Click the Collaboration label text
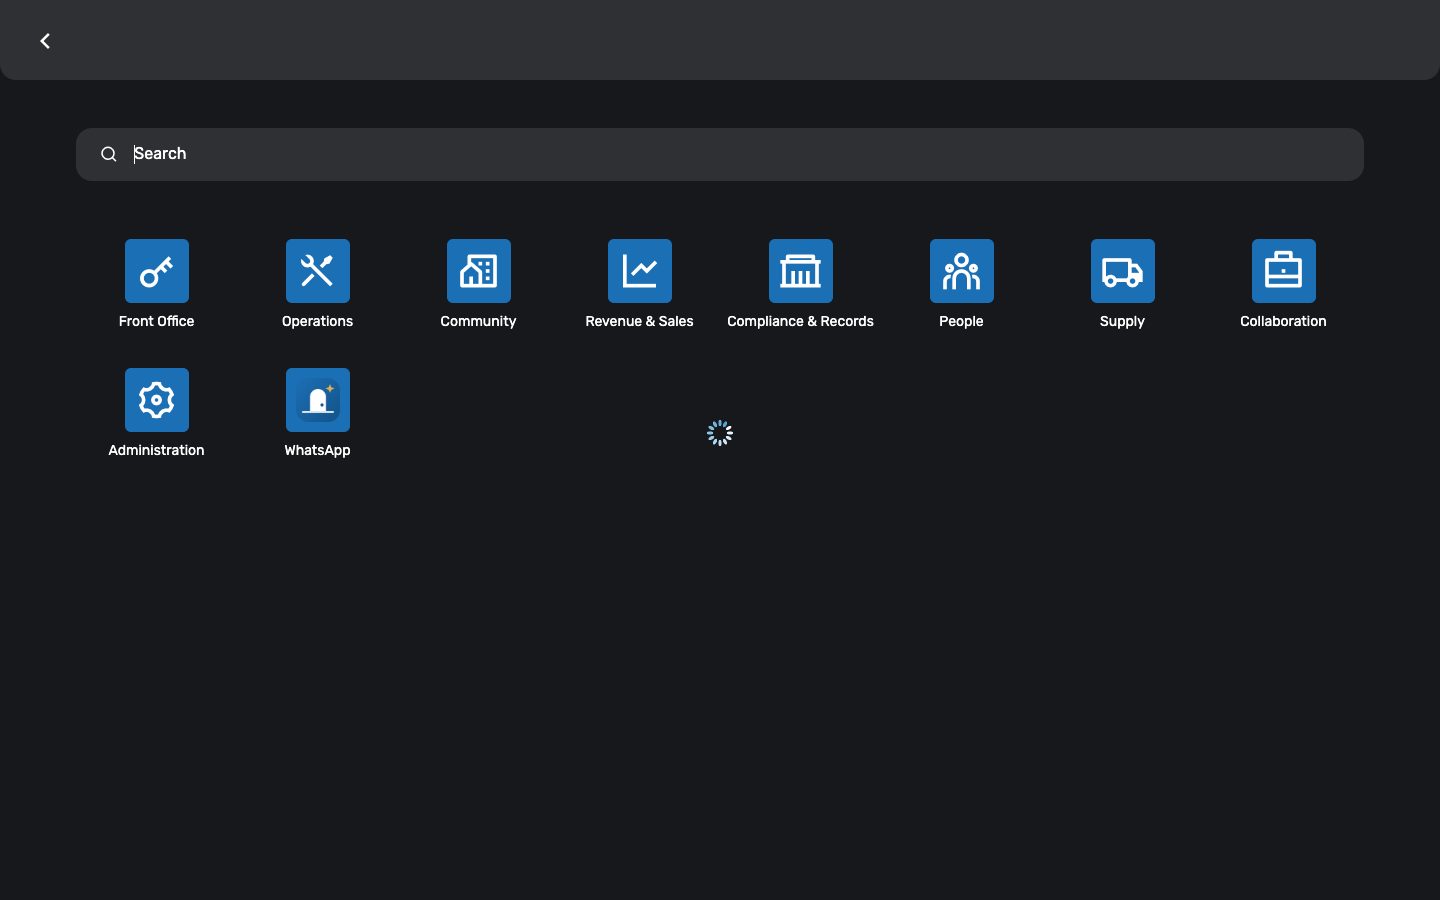The image size is (1440, 900). (x=1284, y=321)
